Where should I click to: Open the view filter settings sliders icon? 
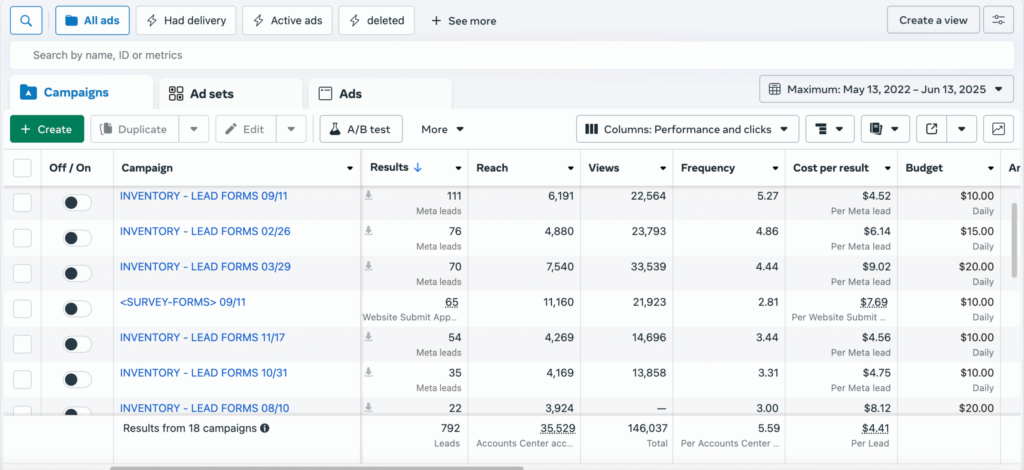(x=998, y=20)
